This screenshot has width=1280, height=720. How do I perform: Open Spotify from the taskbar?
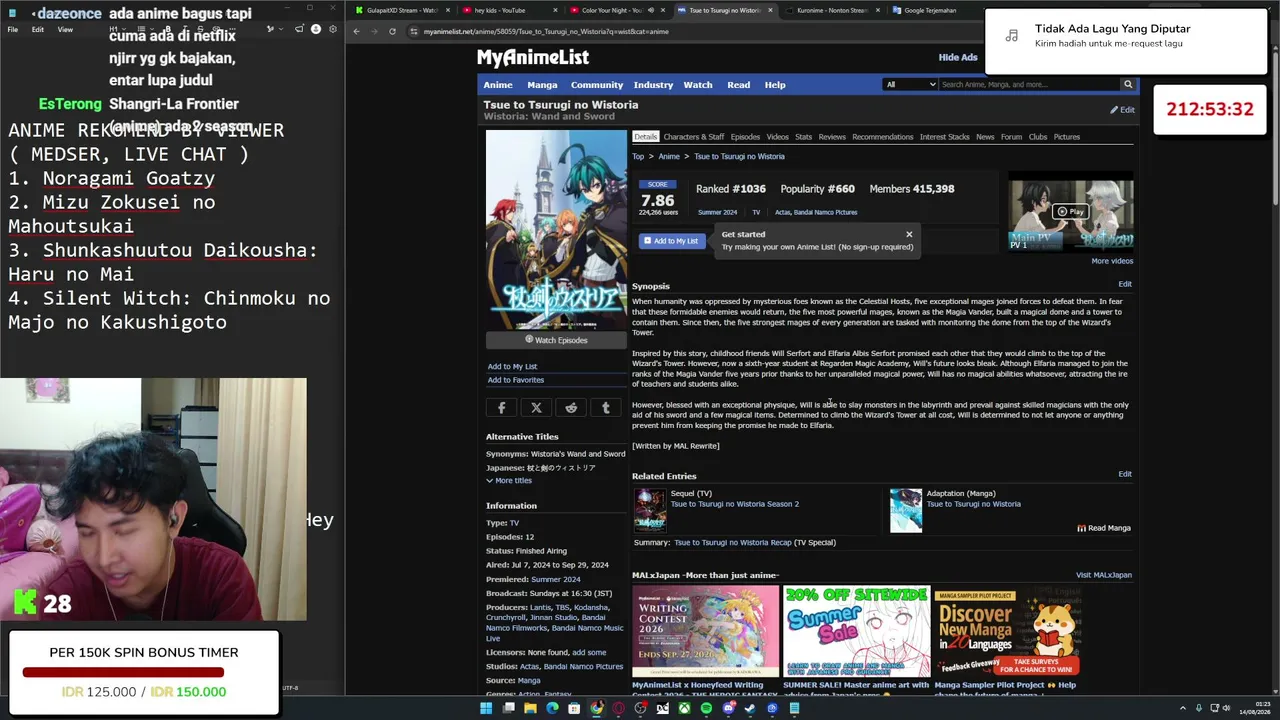(706, 708)
